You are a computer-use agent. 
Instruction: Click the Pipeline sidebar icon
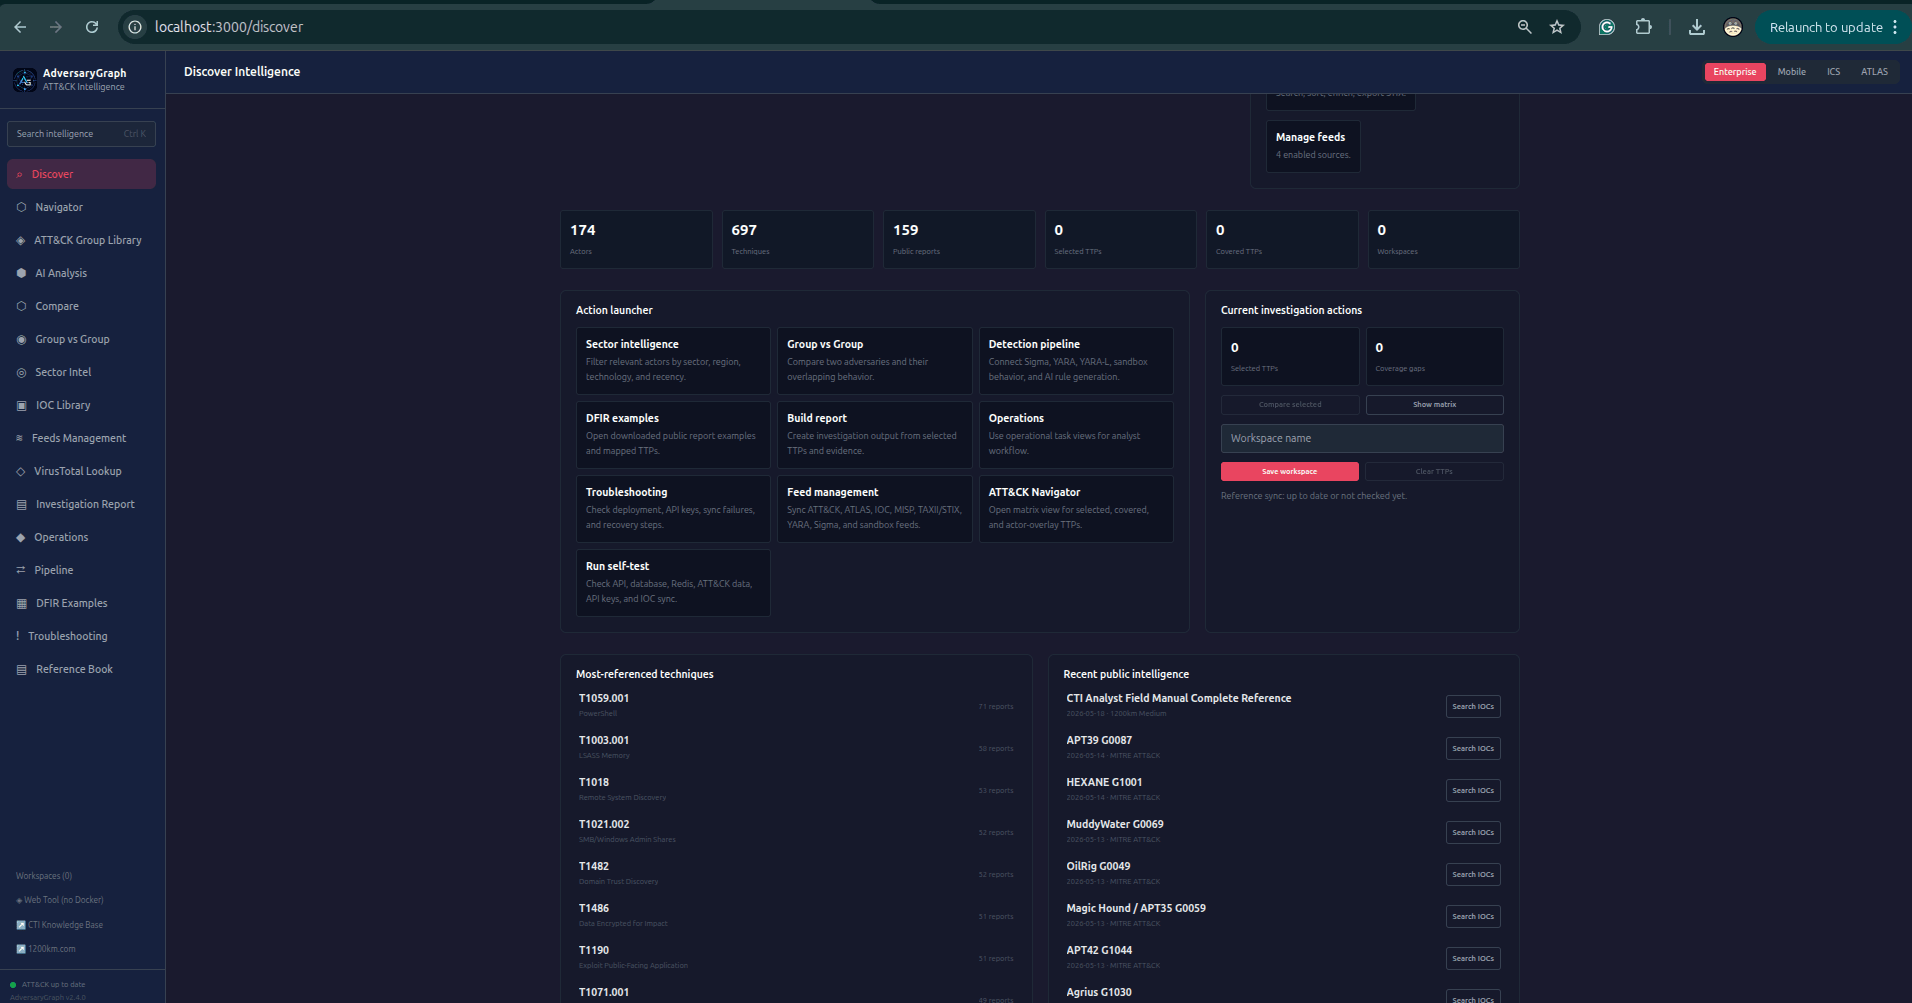tap(21, 570)
